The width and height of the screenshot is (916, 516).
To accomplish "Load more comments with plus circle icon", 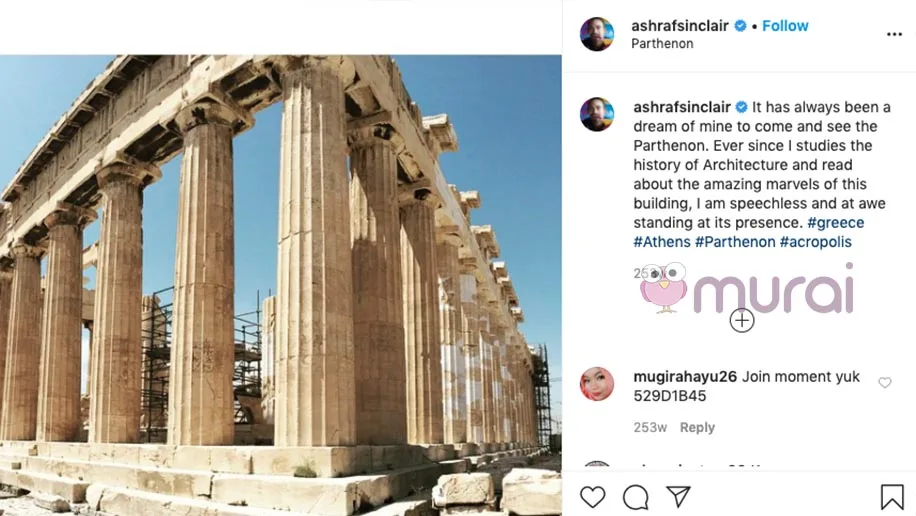I will 742,321.
